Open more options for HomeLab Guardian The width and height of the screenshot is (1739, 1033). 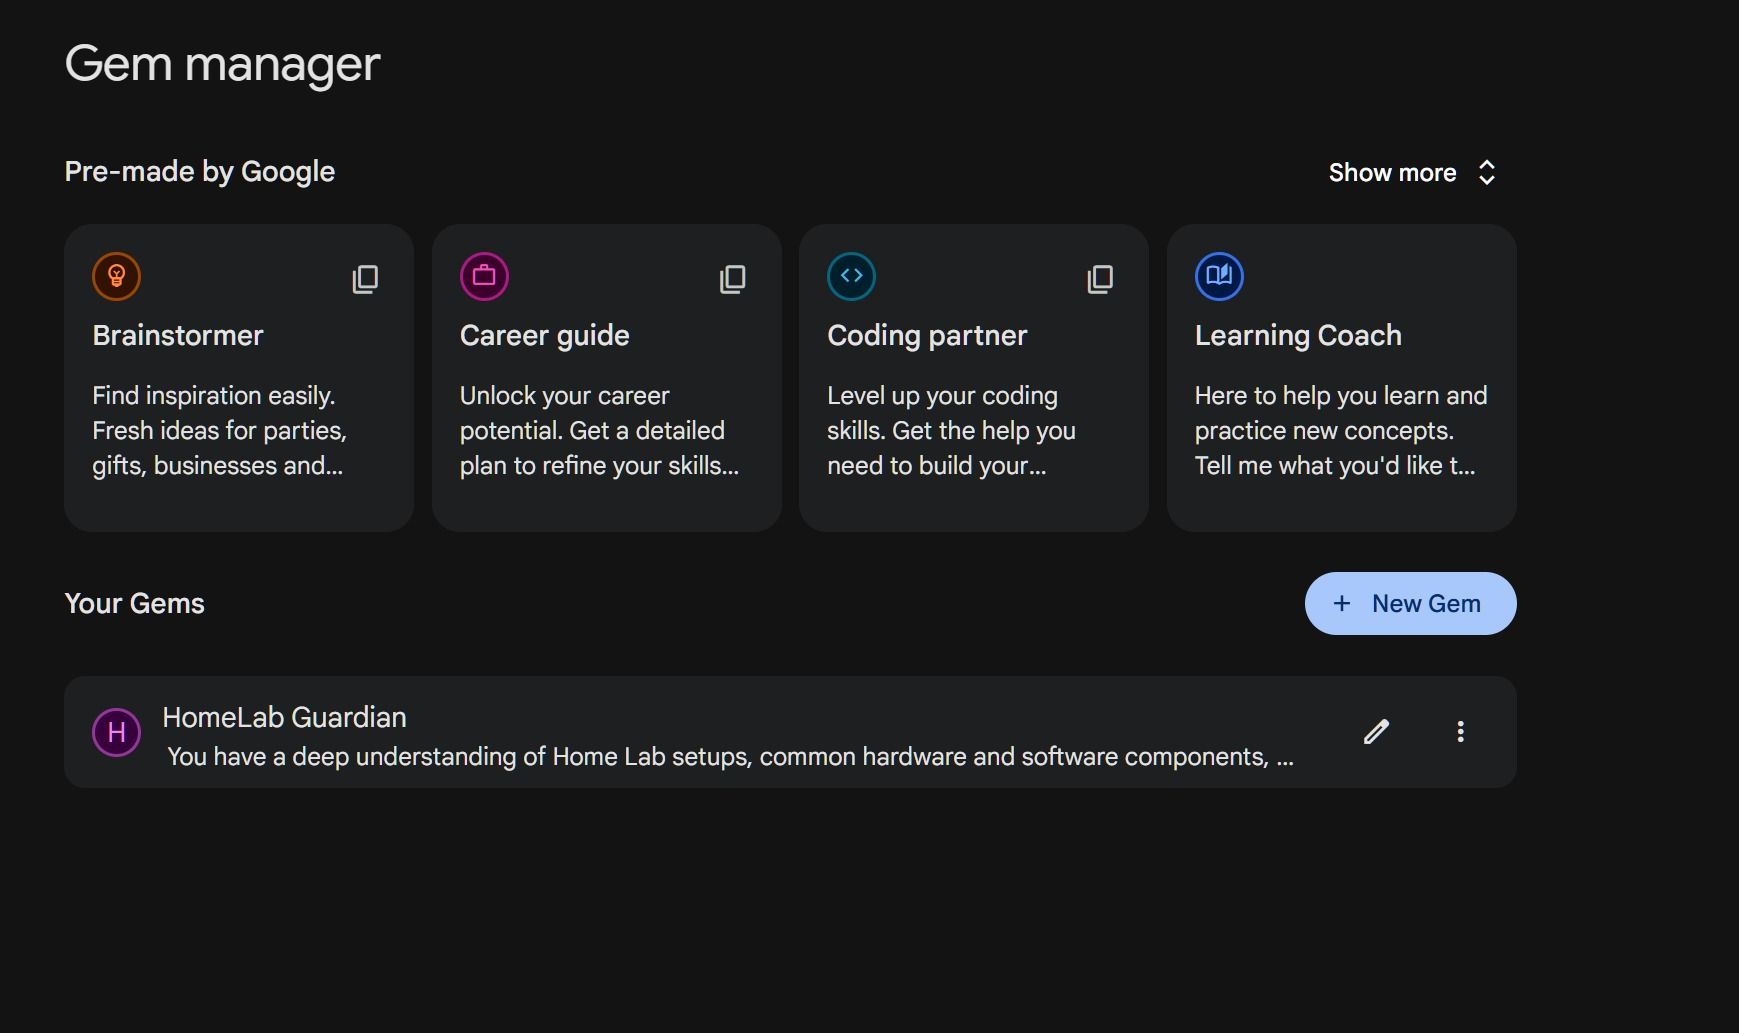(x=1460, y=732)
